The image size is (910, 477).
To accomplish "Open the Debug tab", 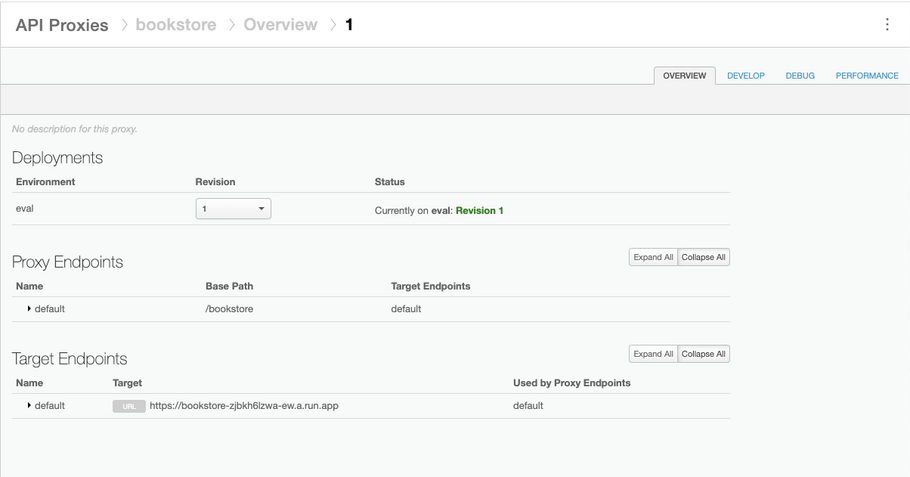I will pos(800,76).
